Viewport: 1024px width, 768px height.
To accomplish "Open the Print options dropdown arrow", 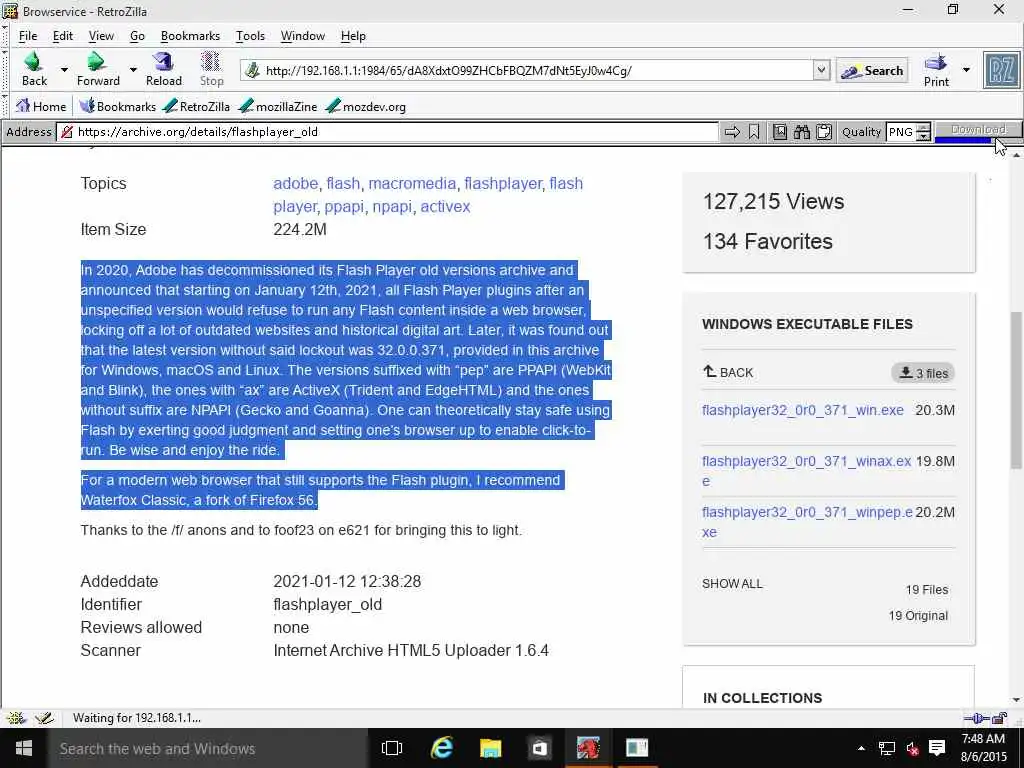I will pyautogui.click(x=966, y=70).
